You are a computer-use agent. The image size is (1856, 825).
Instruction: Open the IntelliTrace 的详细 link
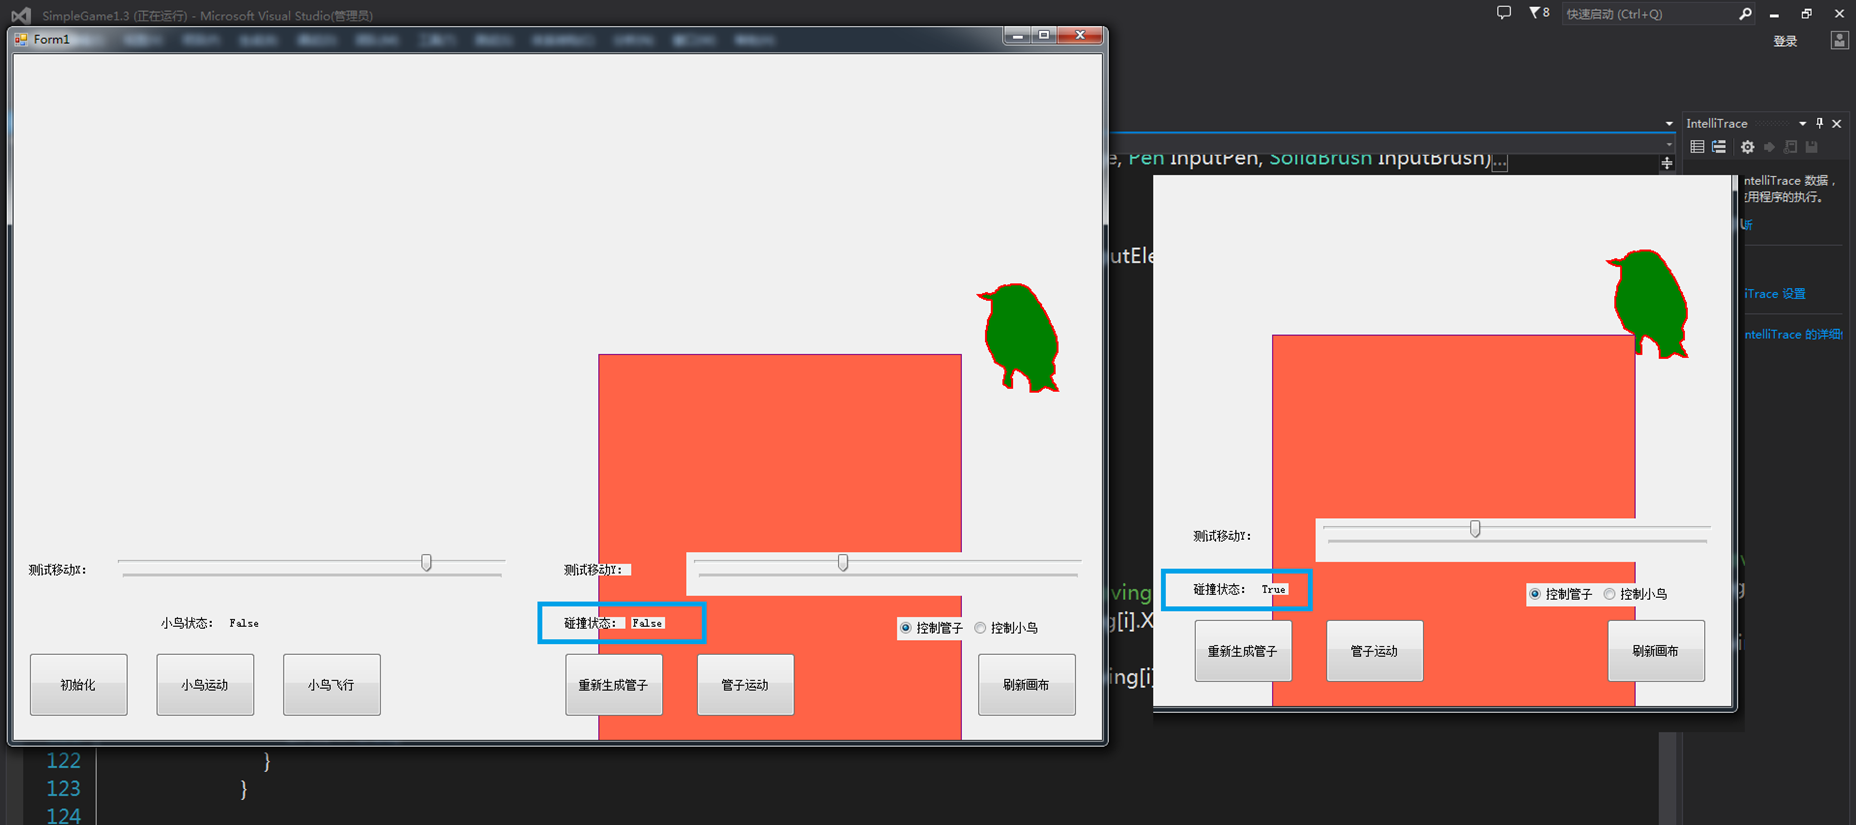(x=1793, y=335)
